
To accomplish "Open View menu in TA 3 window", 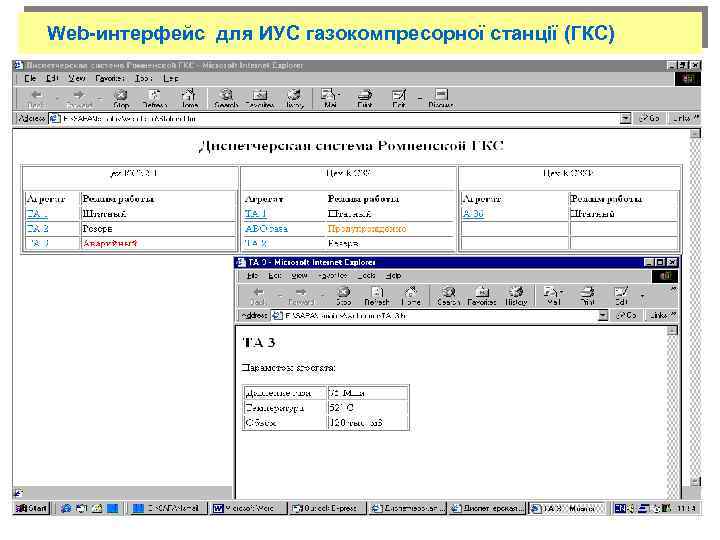I will (299, 276).
